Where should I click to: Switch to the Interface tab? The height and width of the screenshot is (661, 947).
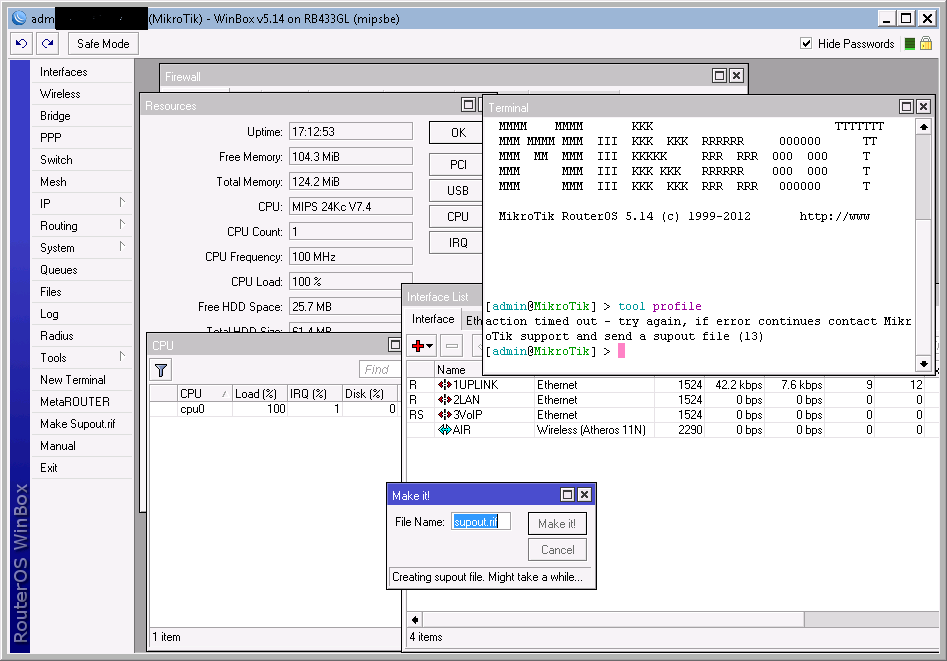pyautogui.click(x=433, y=320)
